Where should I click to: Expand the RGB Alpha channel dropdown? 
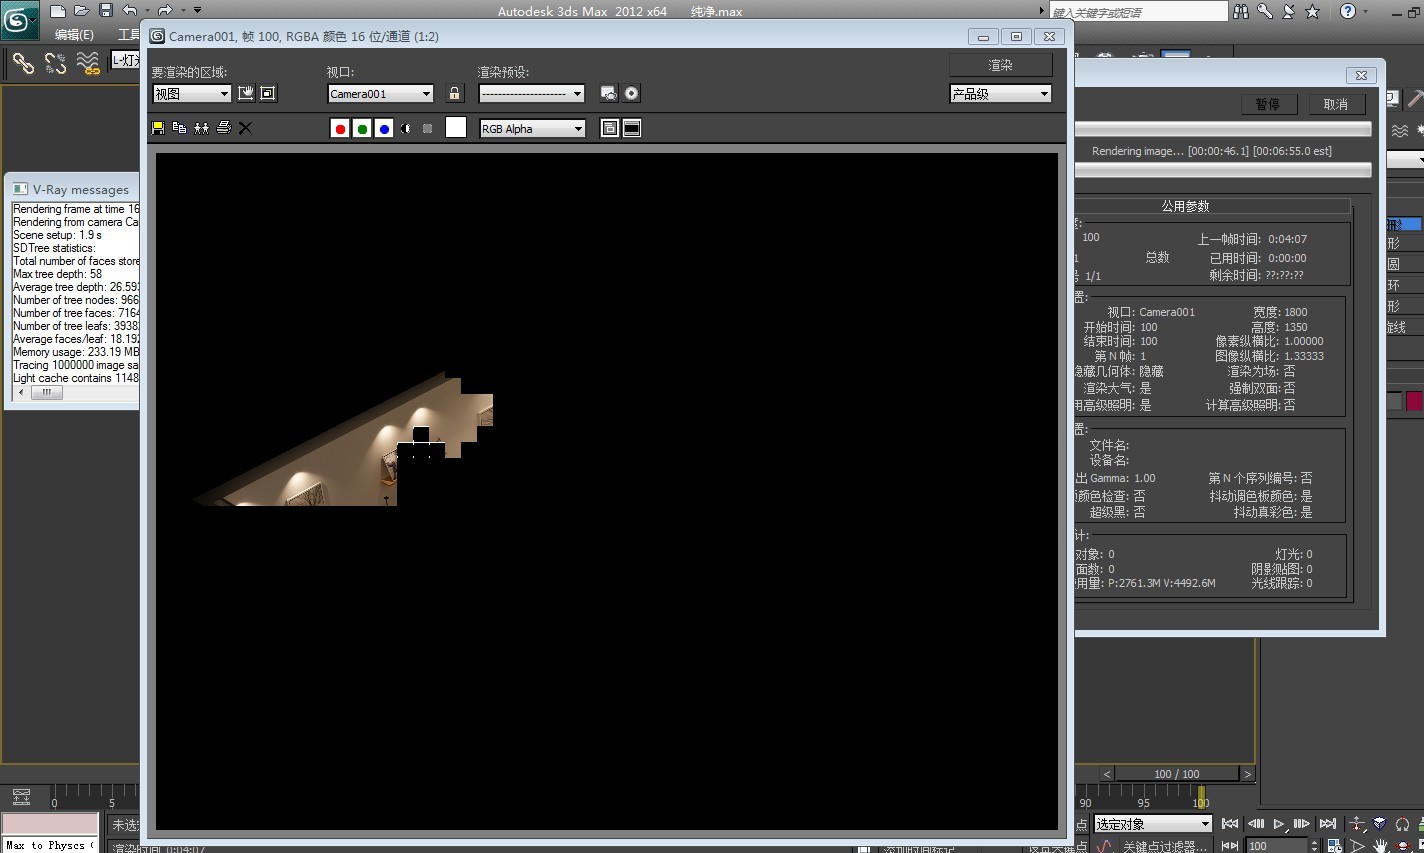click(x=532, y=129)
